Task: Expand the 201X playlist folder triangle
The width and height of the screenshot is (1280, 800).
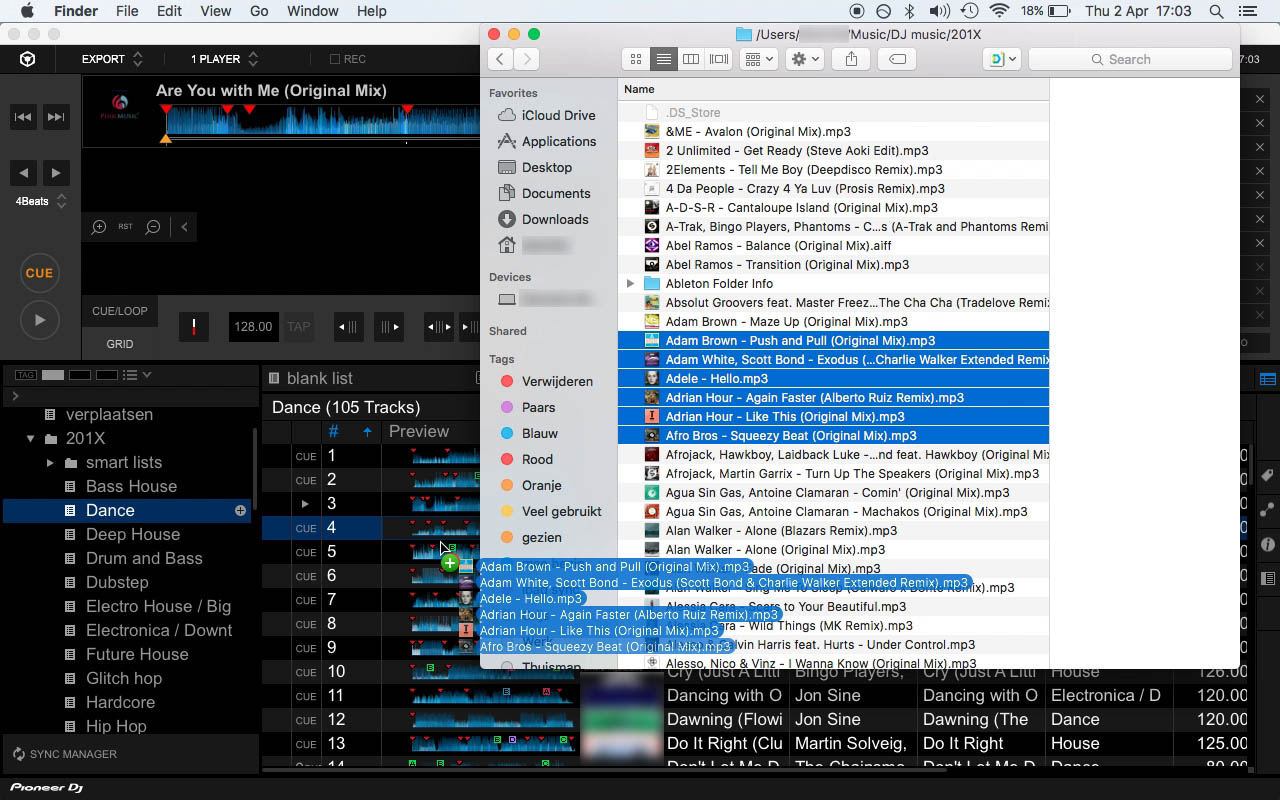Action: click(x=31, y=438)
